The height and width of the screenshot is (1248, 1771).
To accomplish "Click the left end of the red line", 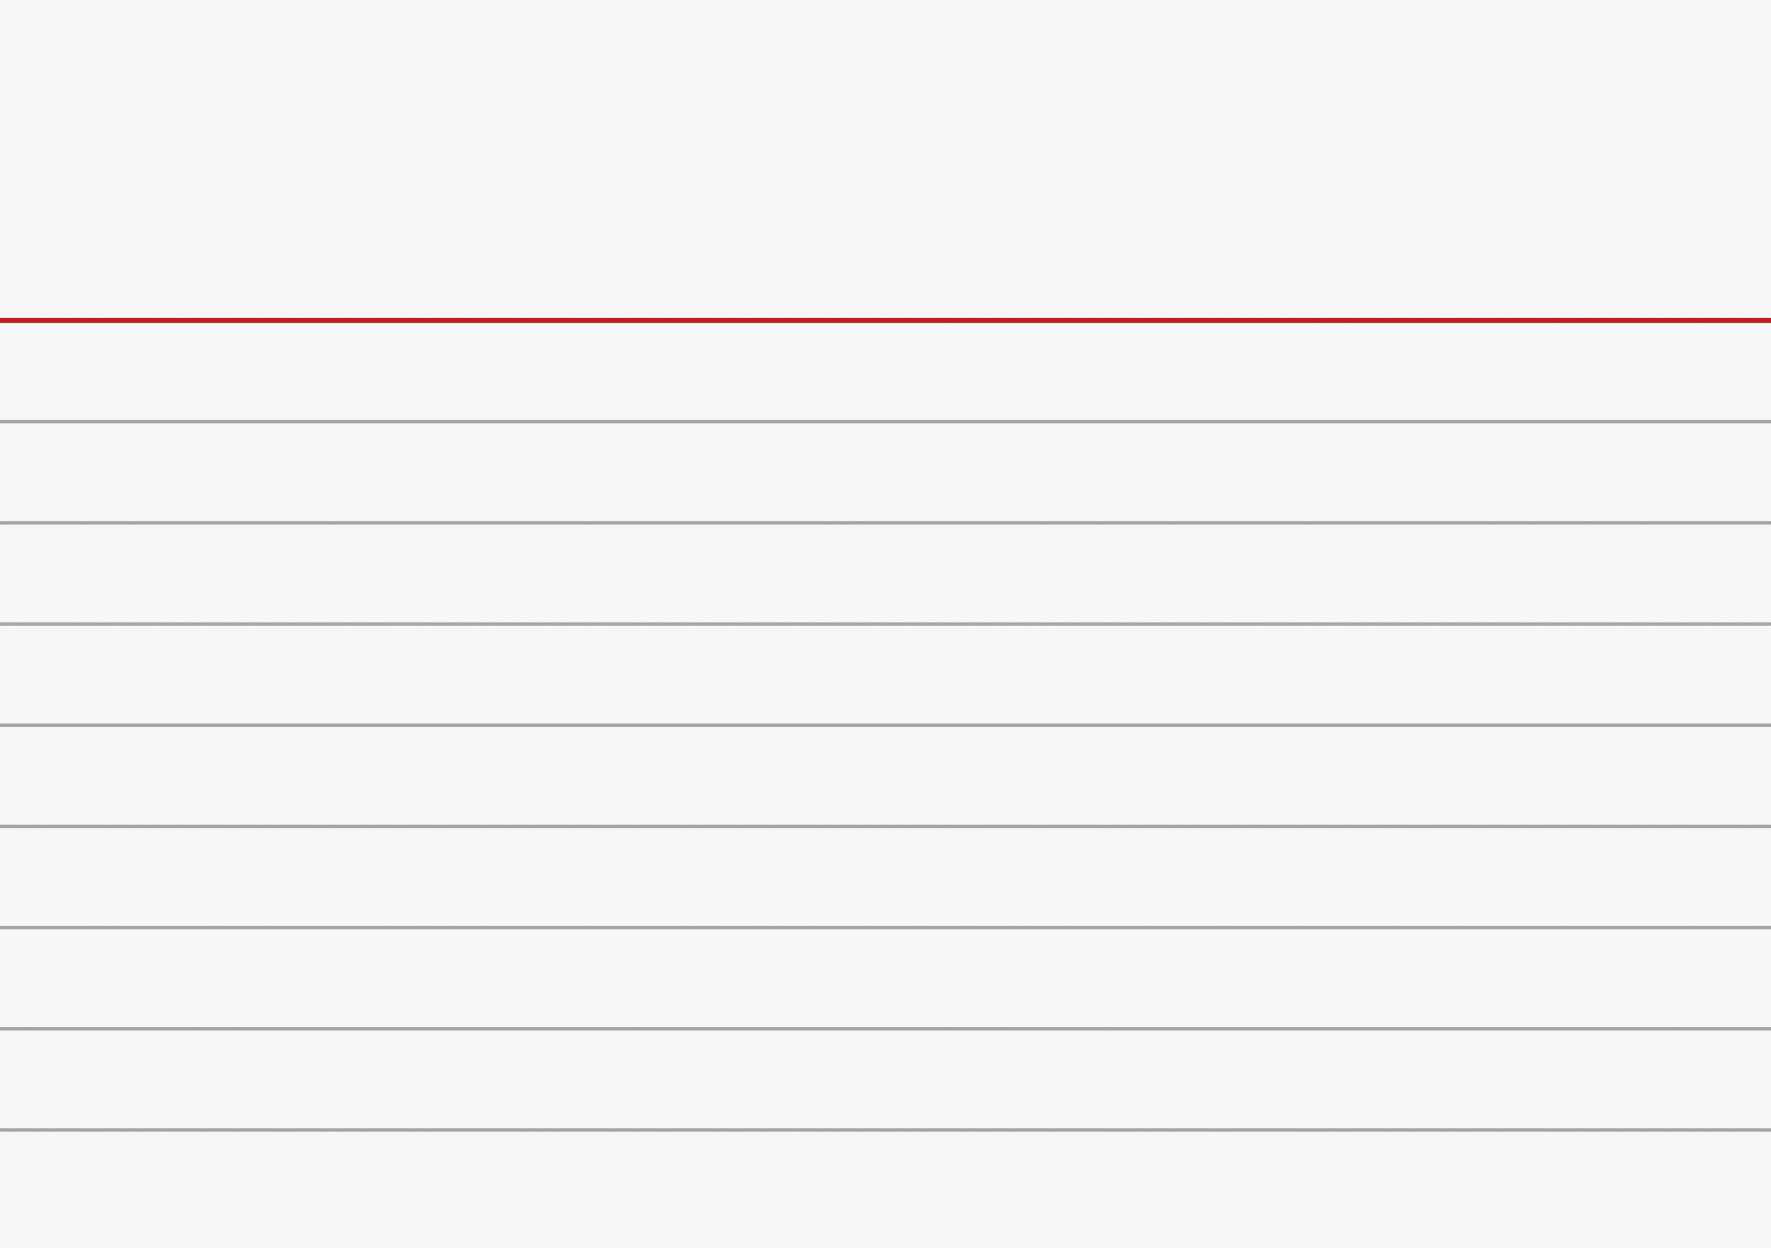I will click(4, 320).
